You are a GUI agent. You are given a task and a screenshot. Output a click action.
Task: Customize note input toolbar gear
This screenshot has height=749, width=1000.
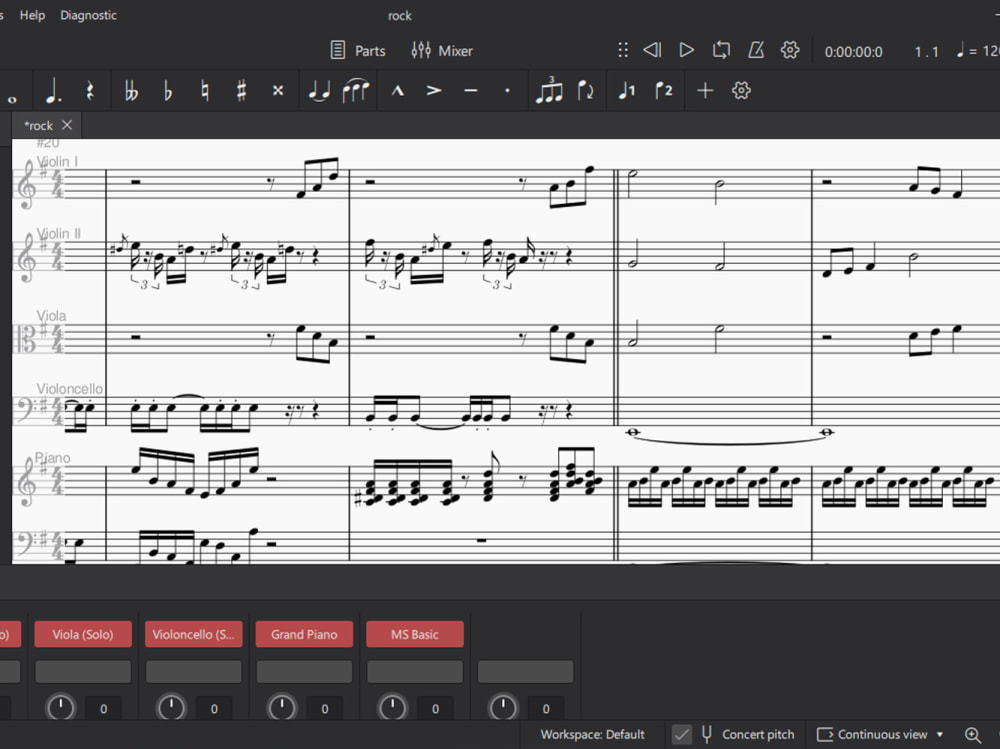[x=741, y=91]
